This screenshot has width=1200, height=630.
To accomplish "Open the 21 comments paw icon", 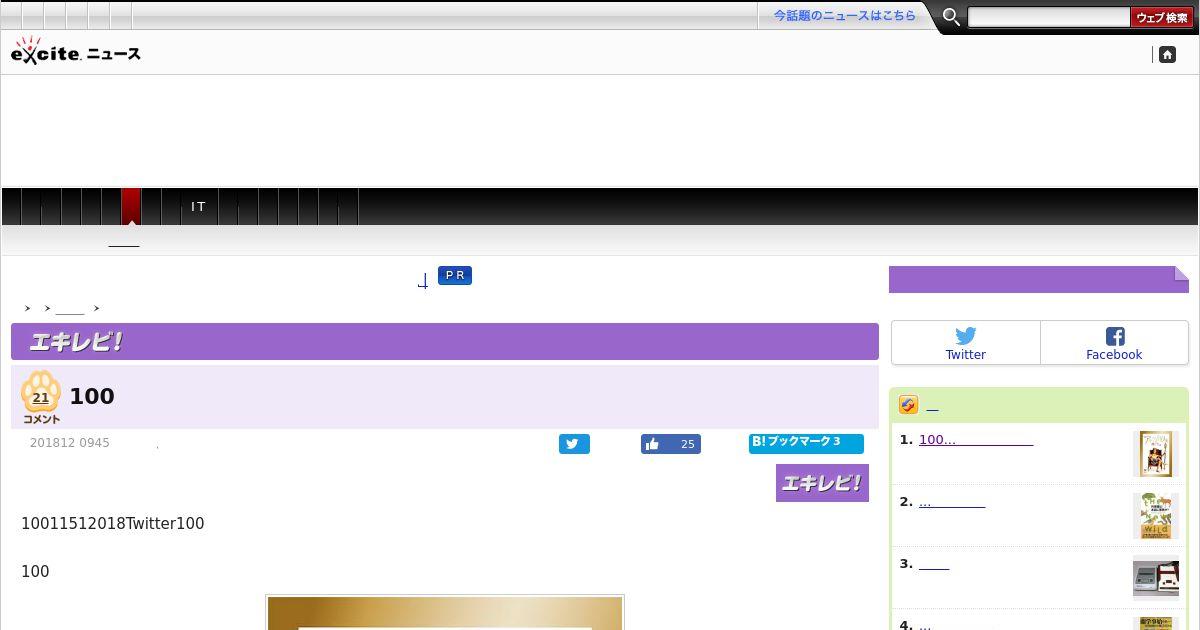I will tap(41, 398).
